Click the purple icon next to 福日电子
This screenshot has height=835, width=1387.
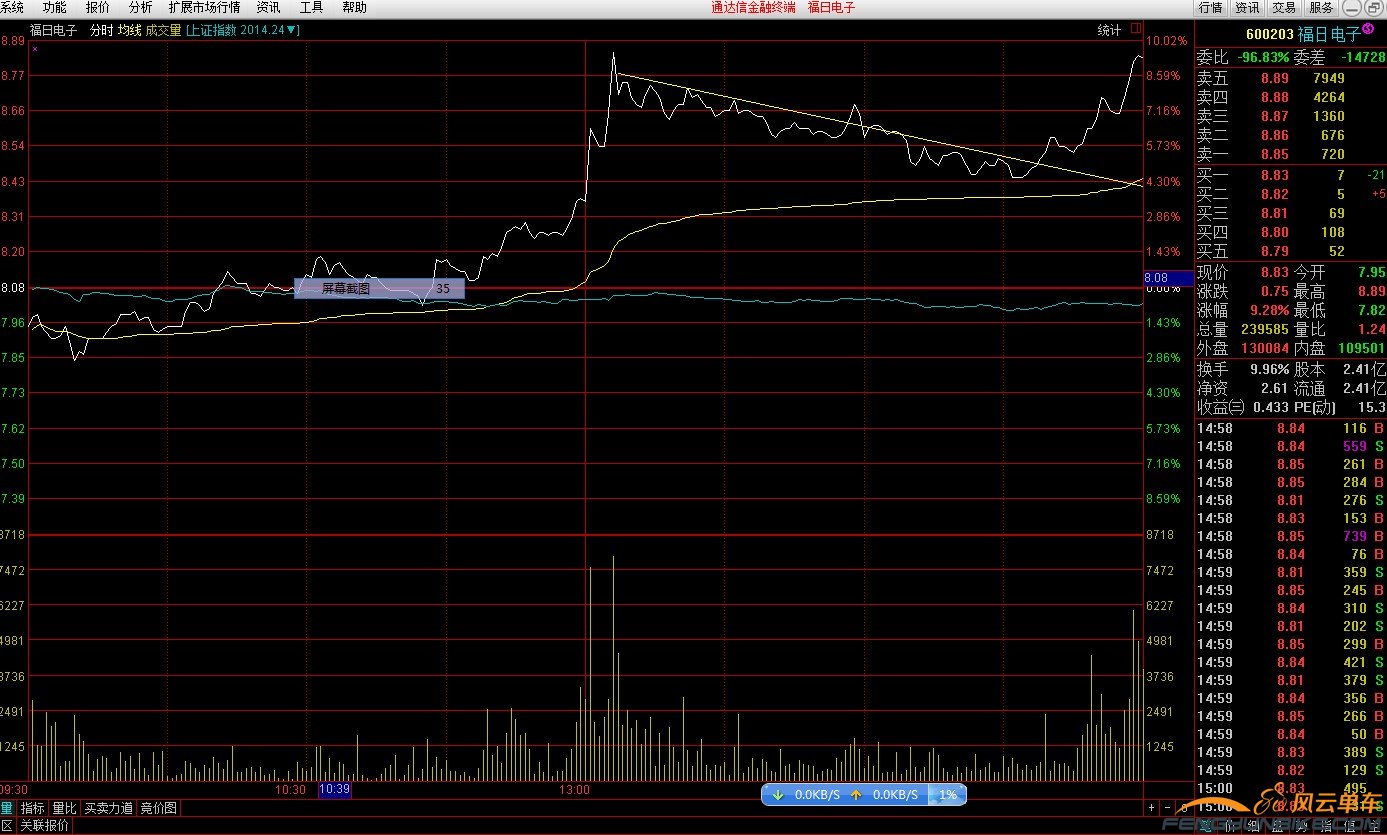pyautogui.click(x=1367, y=30)
